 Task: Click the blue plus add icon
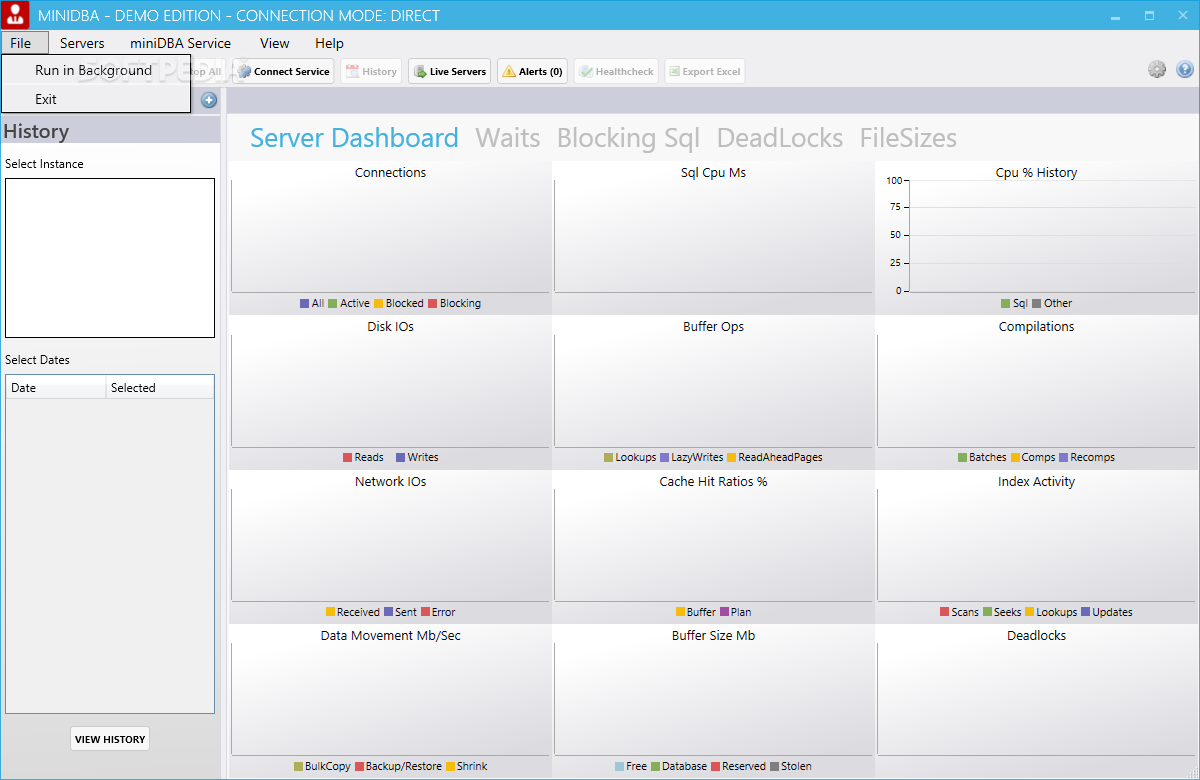pos(209,100)
